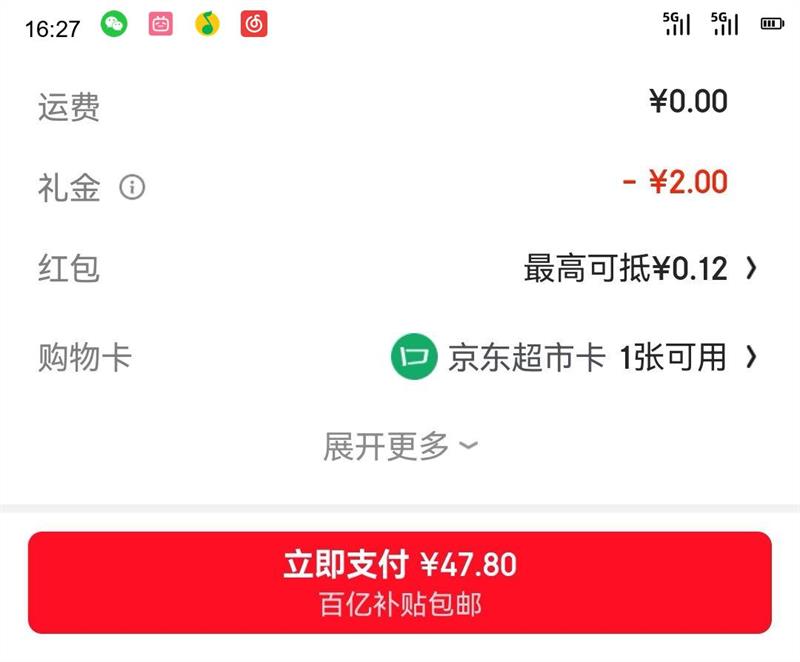Image resolution: width=800 pixels, height=662 pixels.
Task: Tap the 购物卡 row label
Action: (x=85, y=357)
